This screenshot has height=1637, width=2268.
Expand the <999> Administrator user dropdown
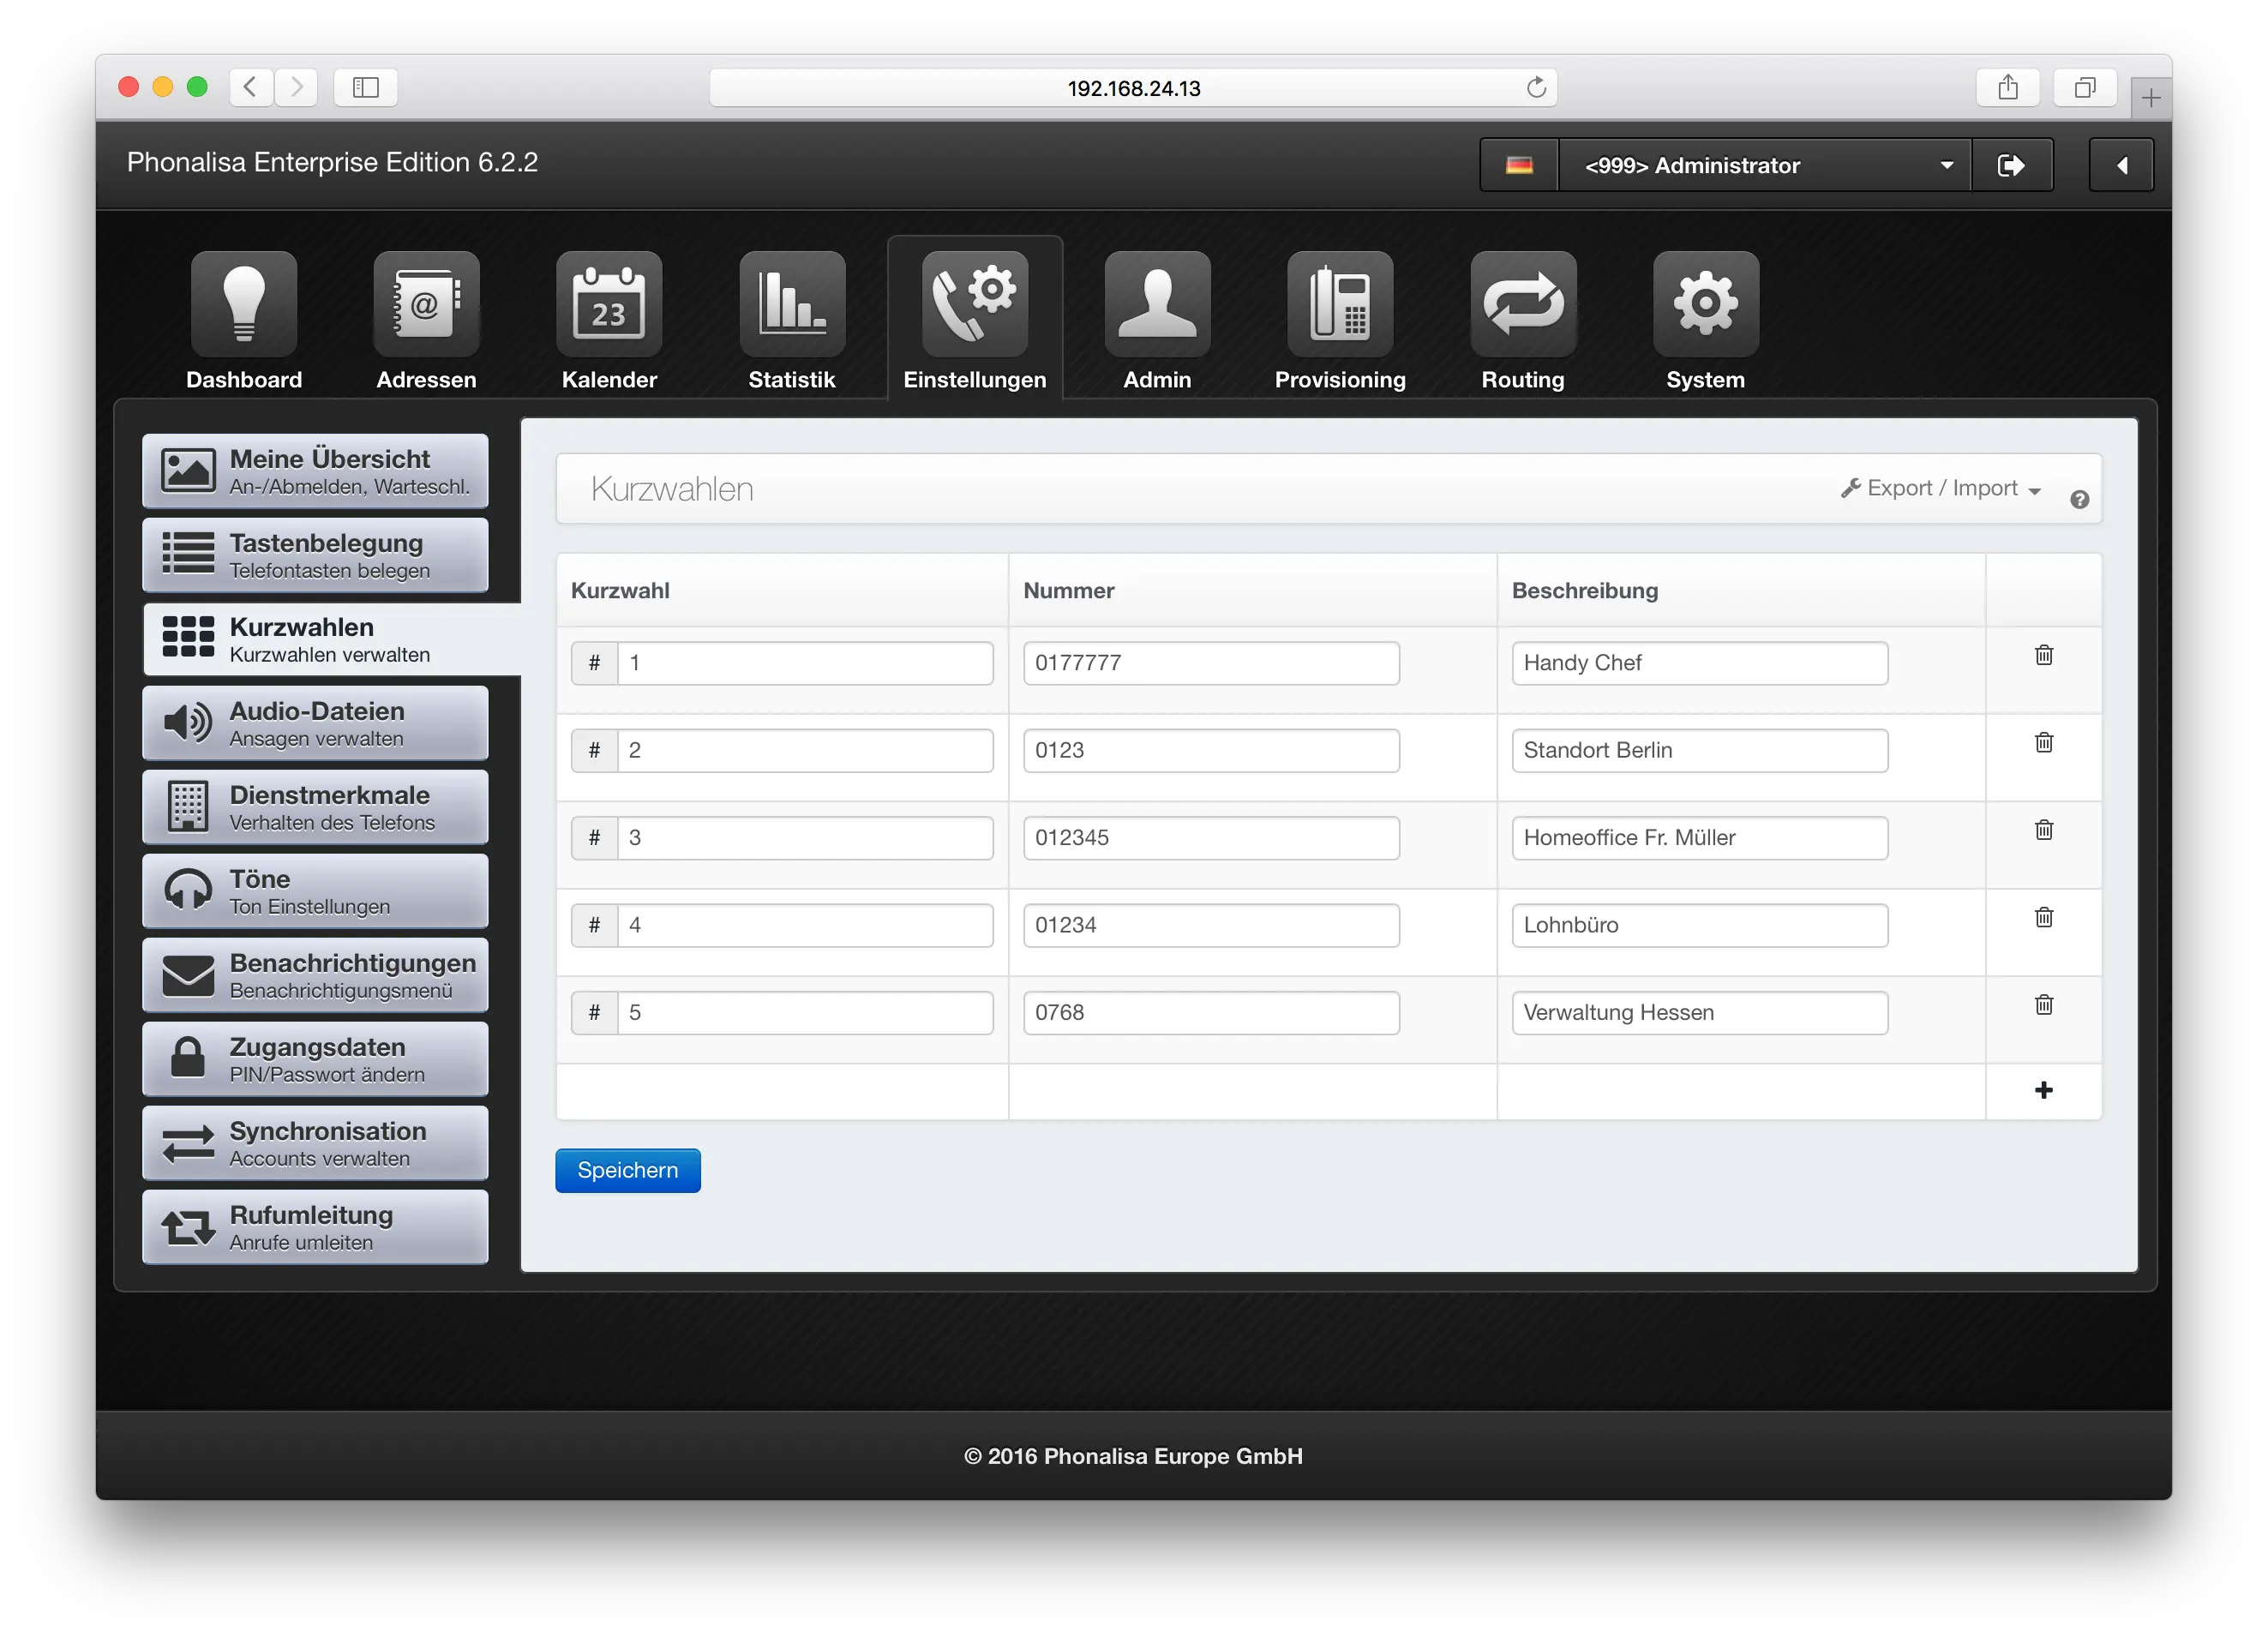(1765, 165)
